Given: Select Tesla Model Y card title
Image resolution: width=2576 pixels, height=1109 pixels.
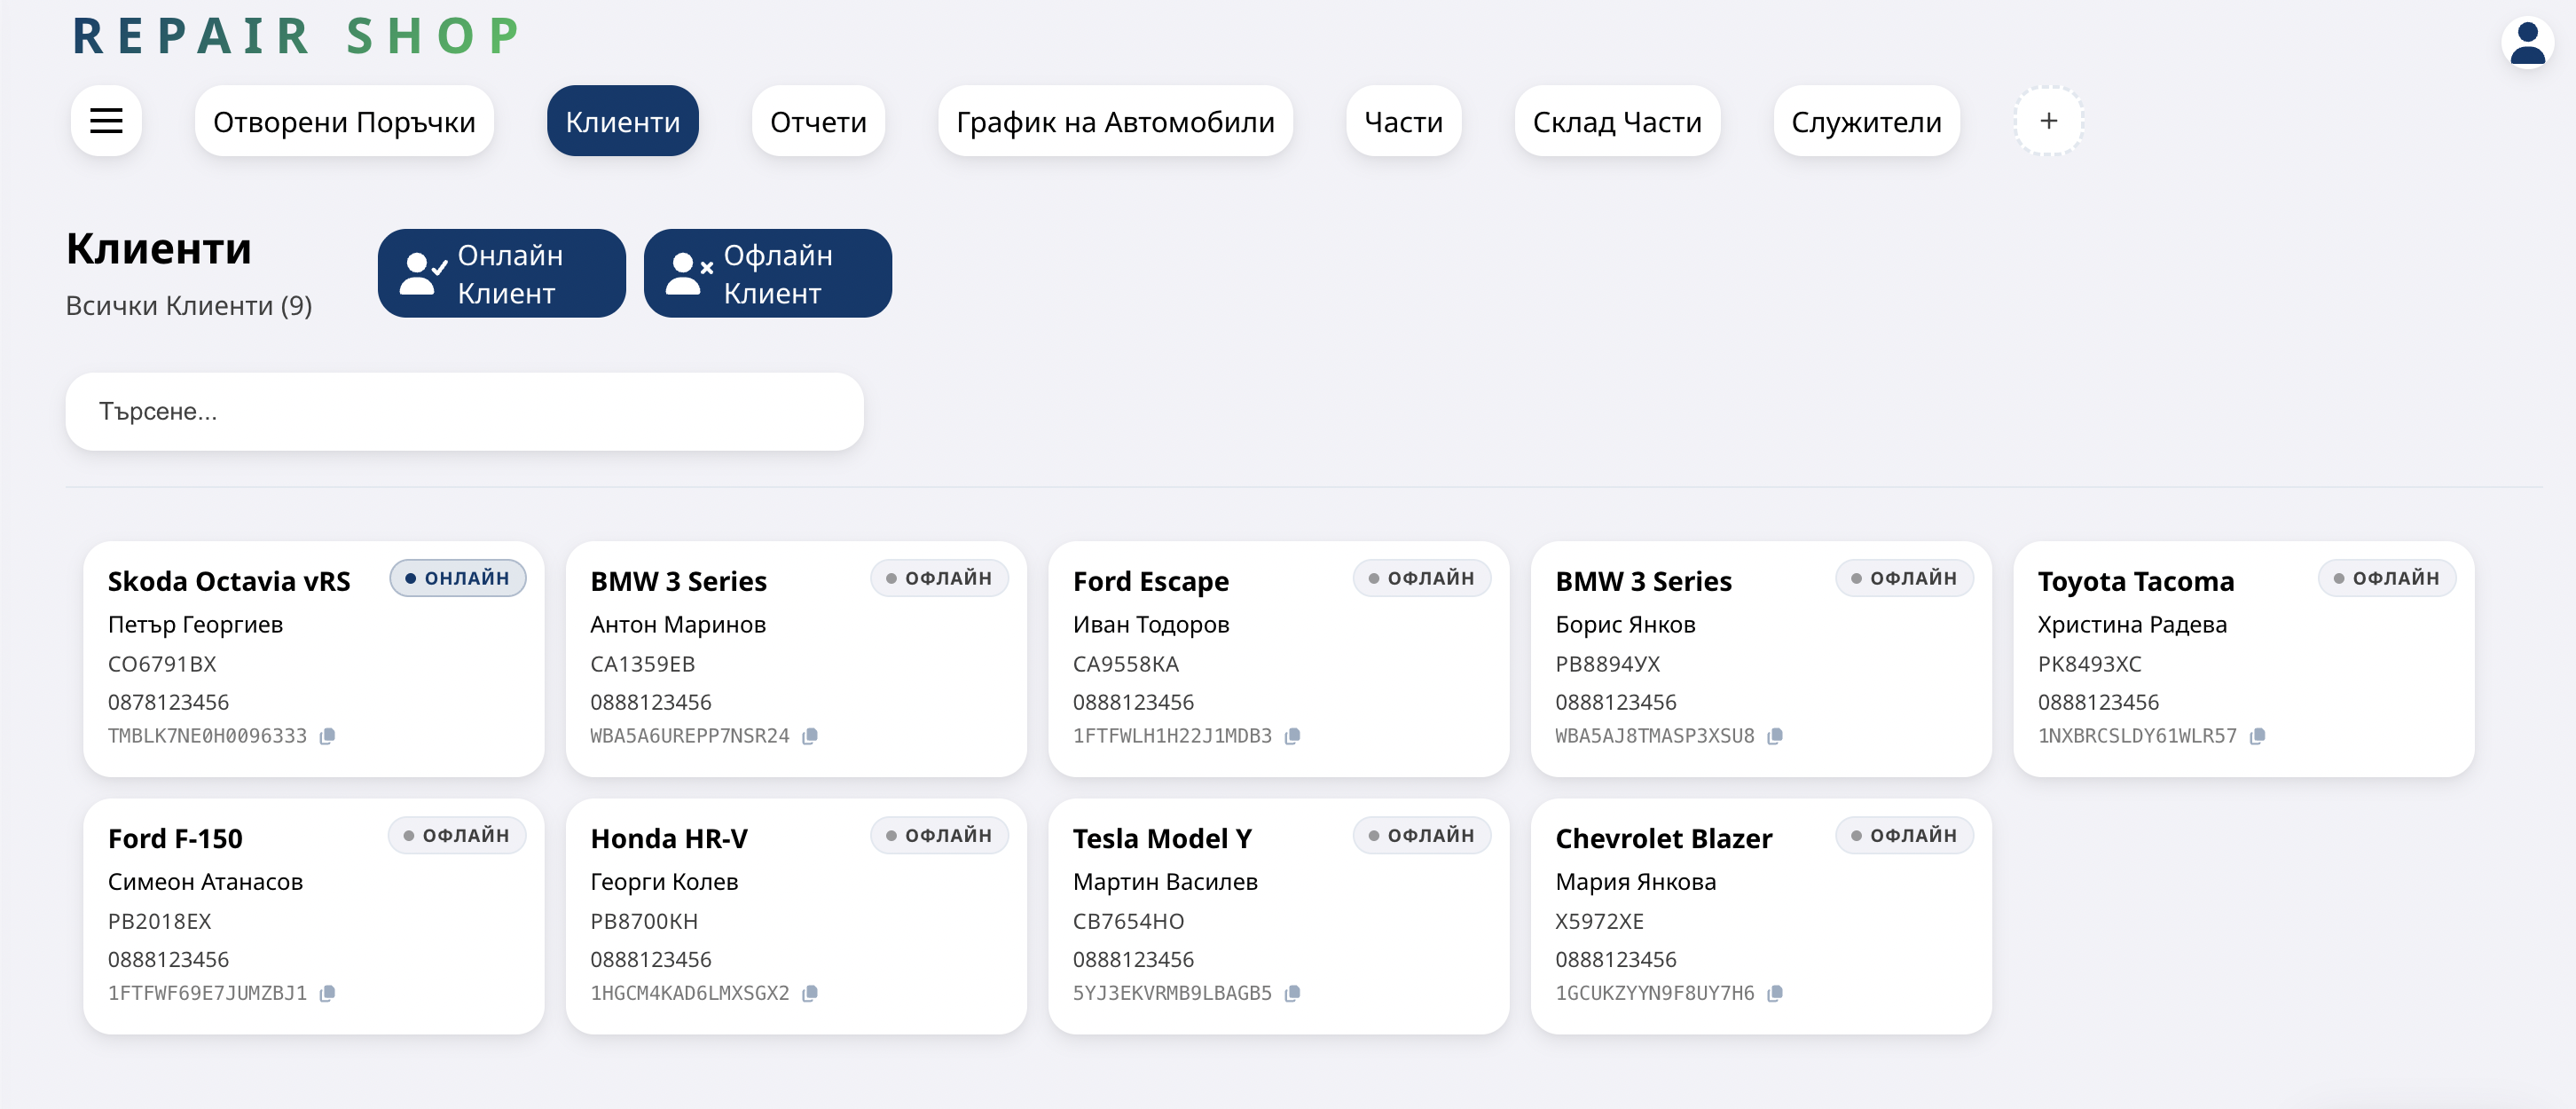Looking at the screenshot, I should coord(1162,838).
